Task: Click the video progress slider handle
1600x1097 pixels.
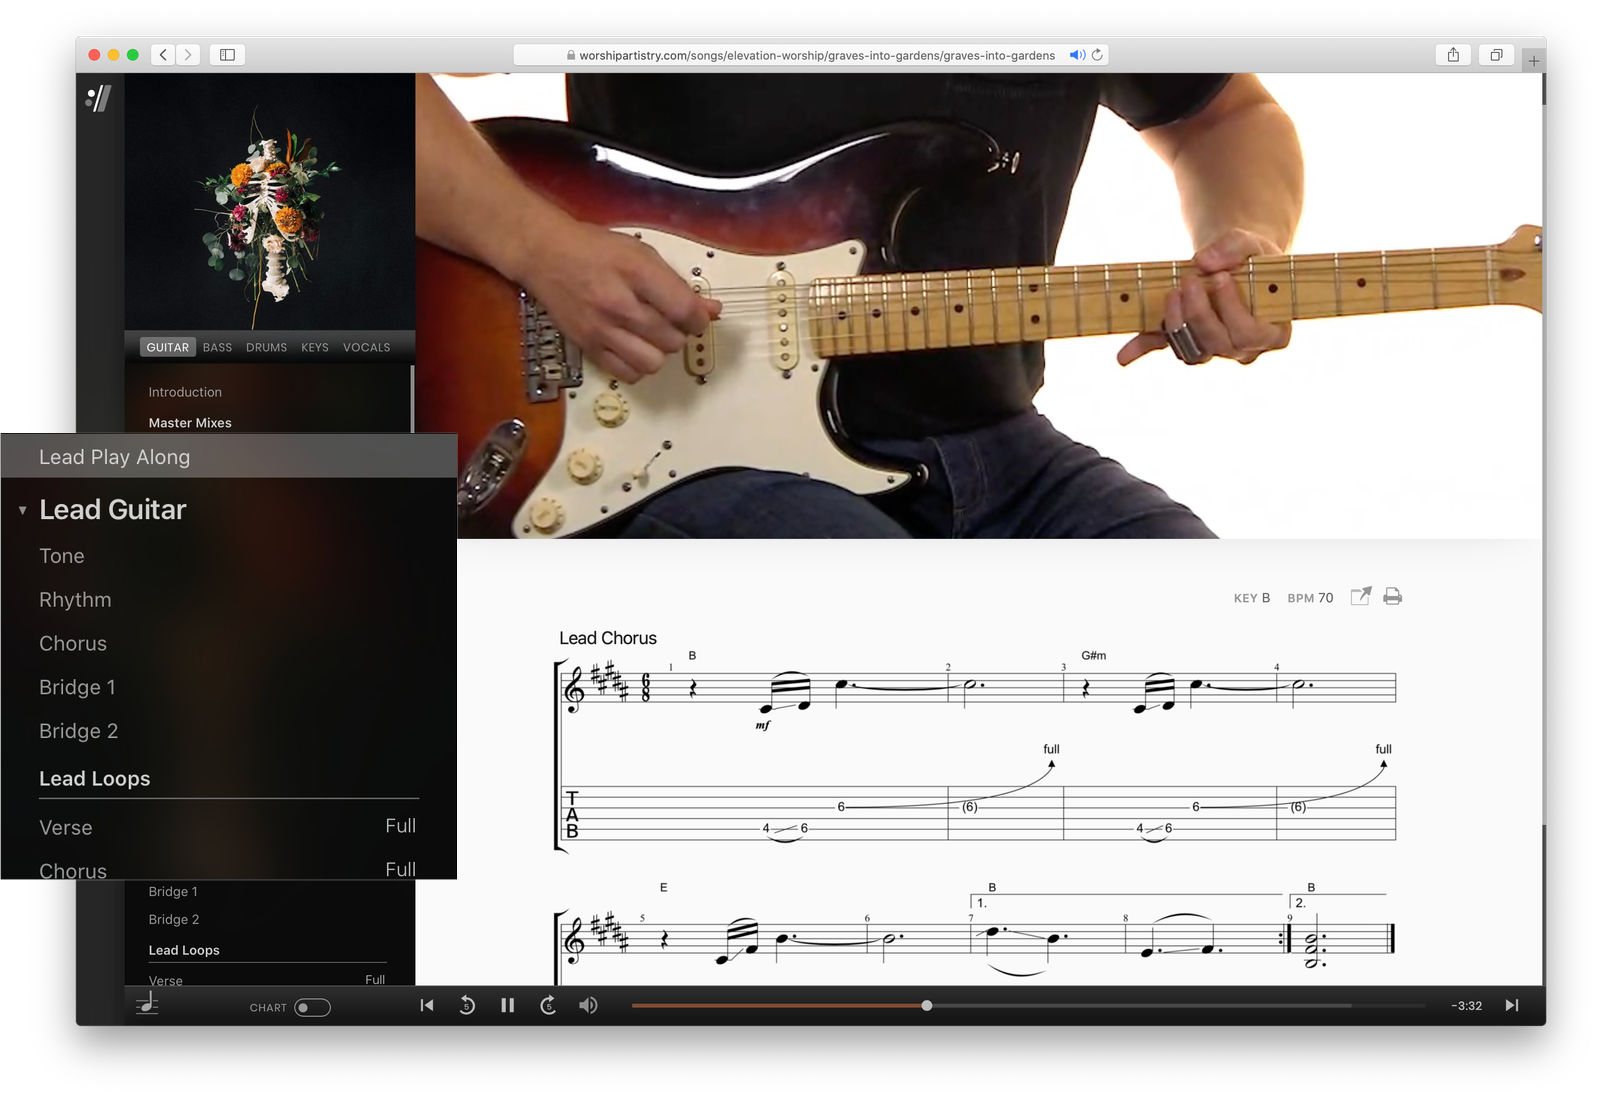Action: [x=927, y=1005]
